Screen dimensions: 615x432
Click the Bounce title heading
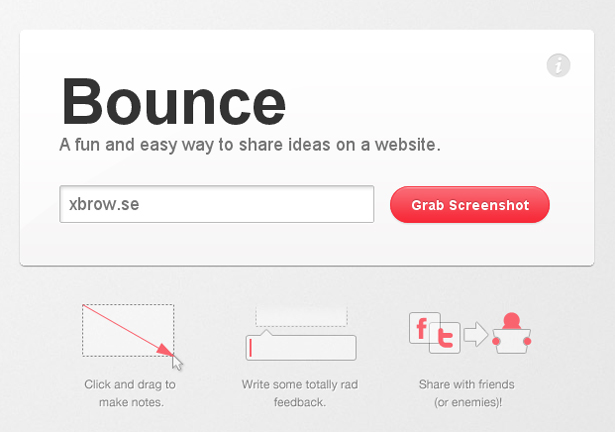(x=173, y=102)
